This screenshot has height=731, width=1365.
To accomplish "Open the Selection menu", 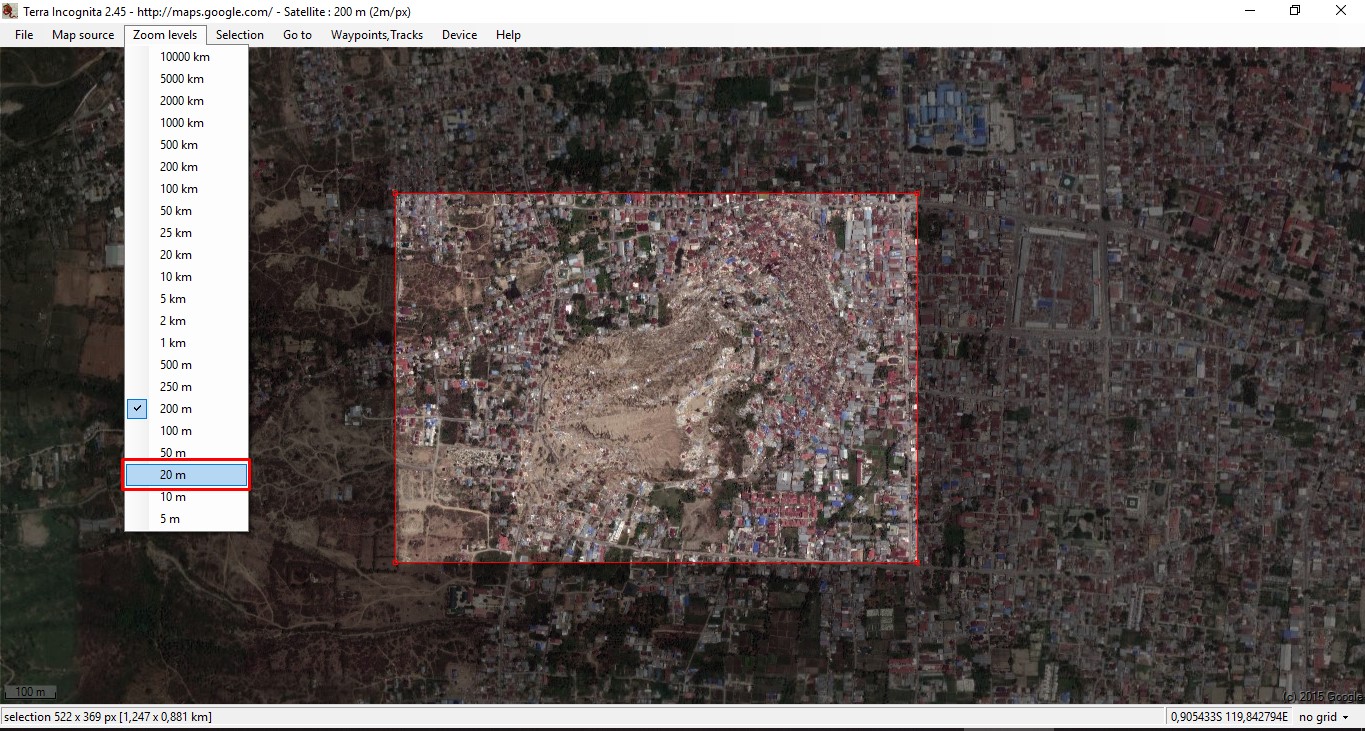I will coord(240,35).
